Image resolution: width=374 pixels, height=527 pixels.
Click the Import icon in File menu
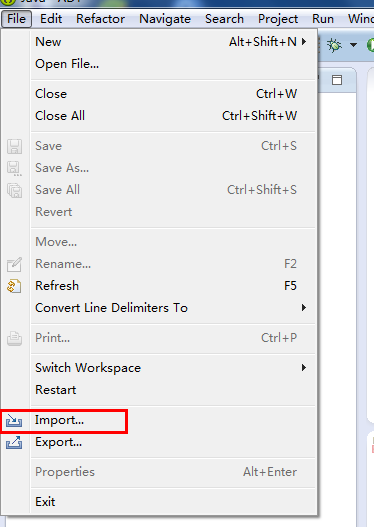(14, 421)
